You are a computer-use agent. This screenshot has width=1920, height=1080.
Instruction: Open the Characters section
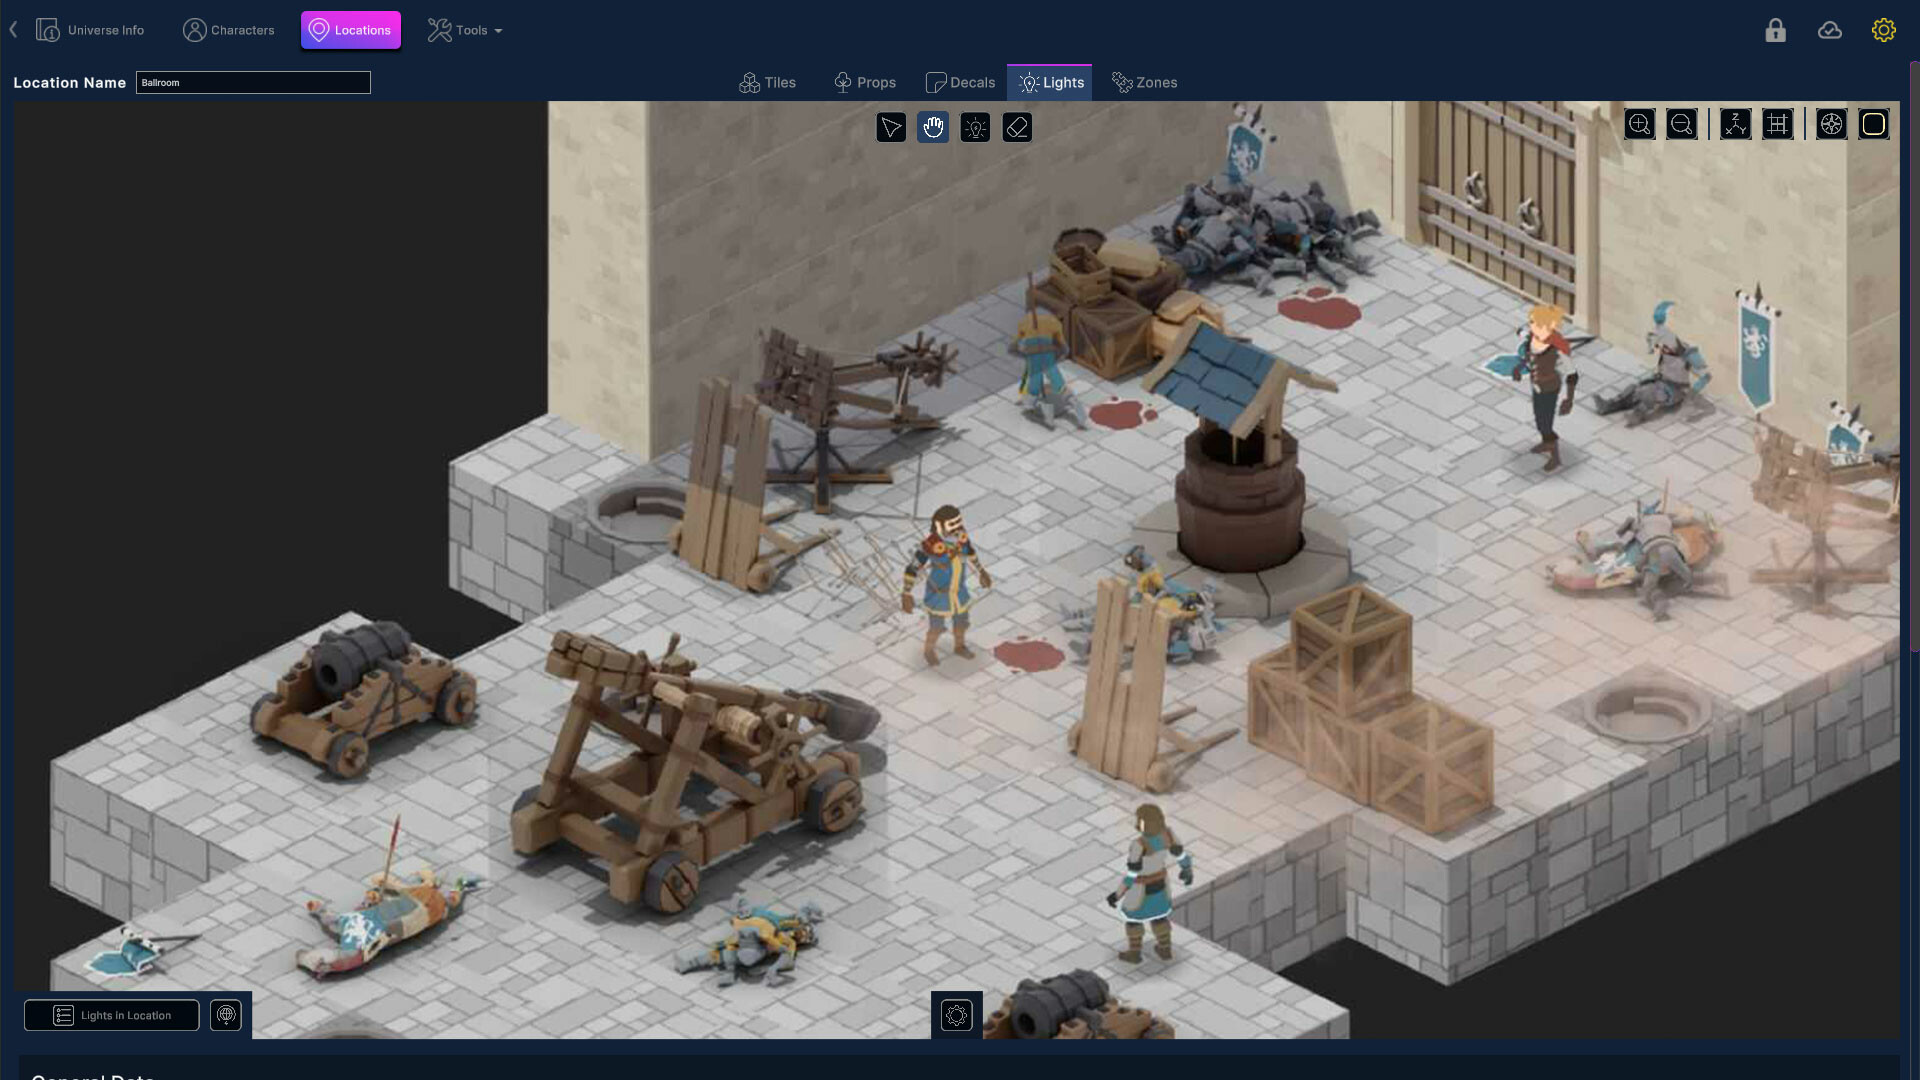pos(228,30)
